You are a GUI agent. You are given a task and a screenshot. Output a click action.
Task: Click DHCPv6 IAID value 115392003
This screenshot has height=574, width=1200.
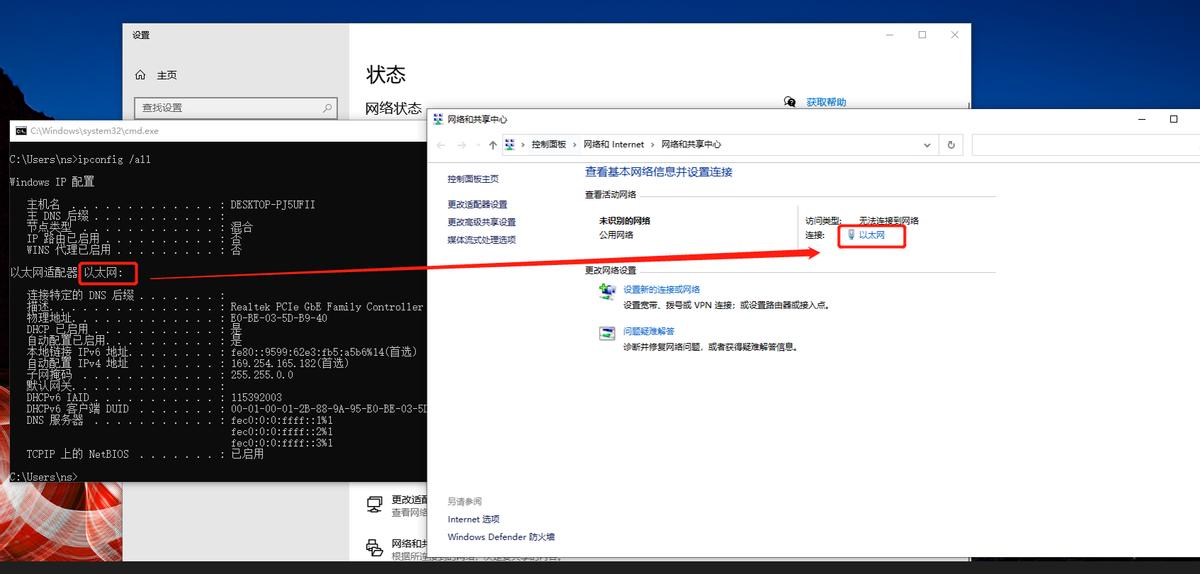pos(258,397)
